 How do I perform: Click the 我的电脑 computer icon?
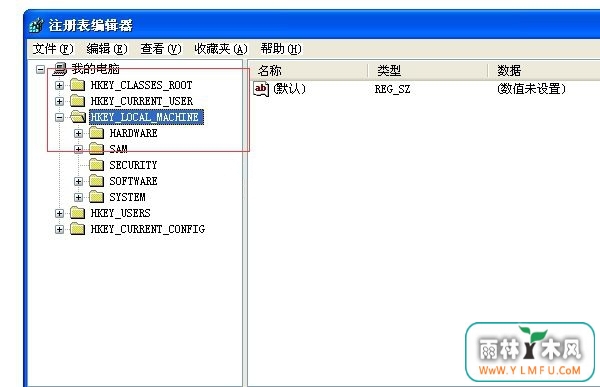[x=60, y=69]
